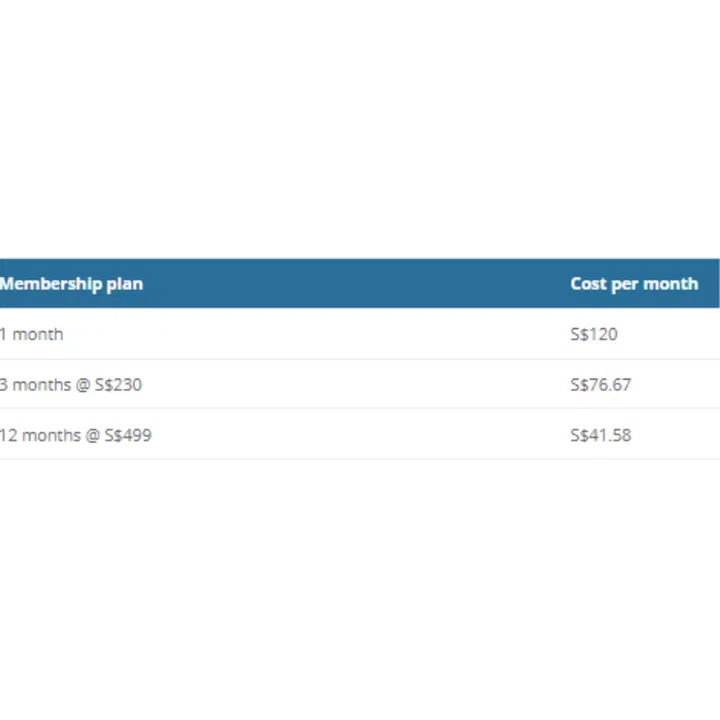Click "S$230" in the 3 months row
Image resolution: width=720 pixels, height=720 pixels.
[119, 385]
